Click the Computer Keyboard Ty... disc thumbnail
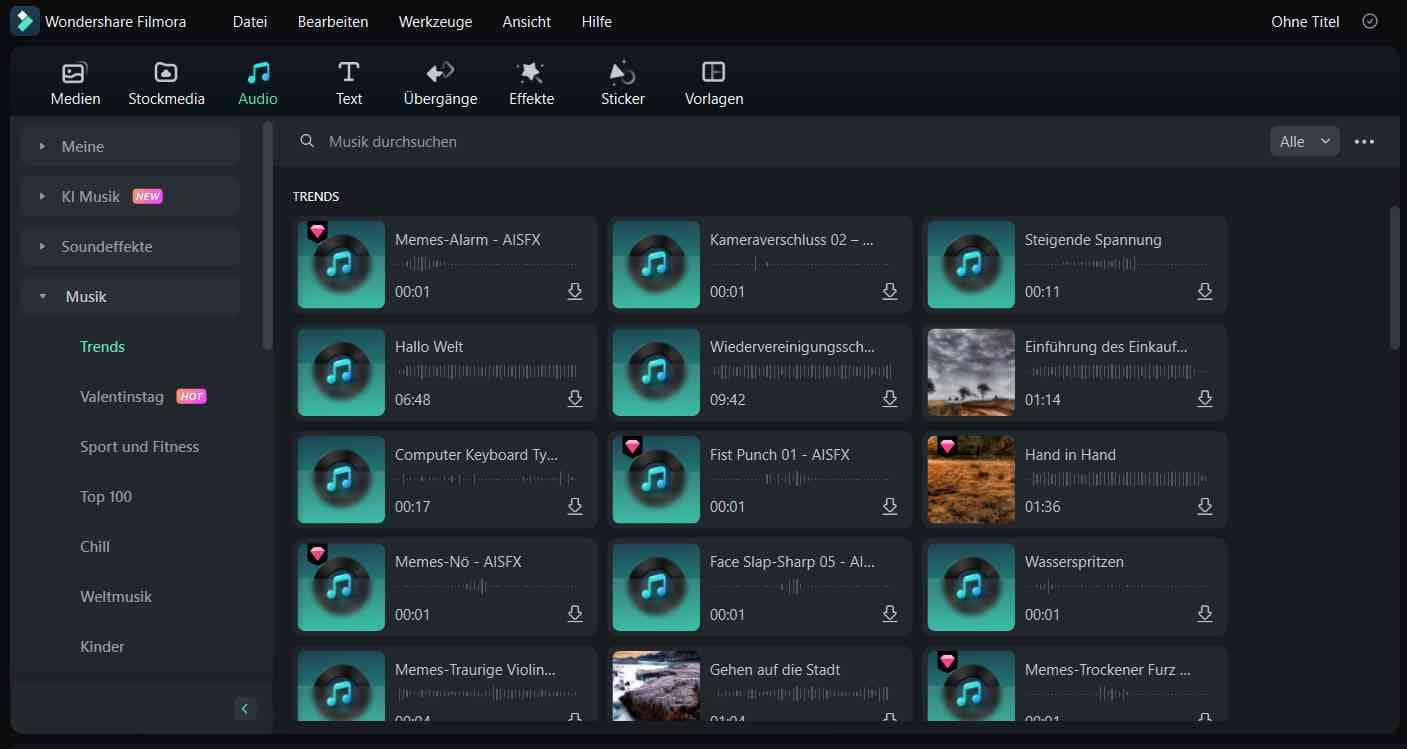 tap(341, 480)
